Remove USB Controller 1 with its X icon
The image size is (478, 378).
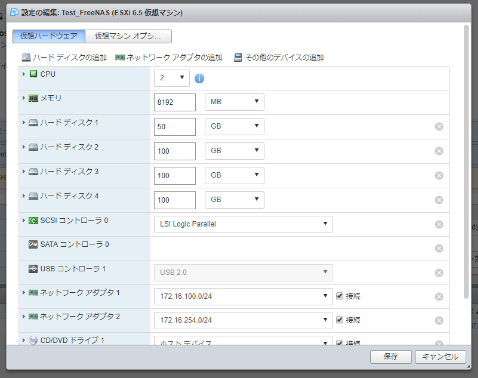(x=439, y=273)
